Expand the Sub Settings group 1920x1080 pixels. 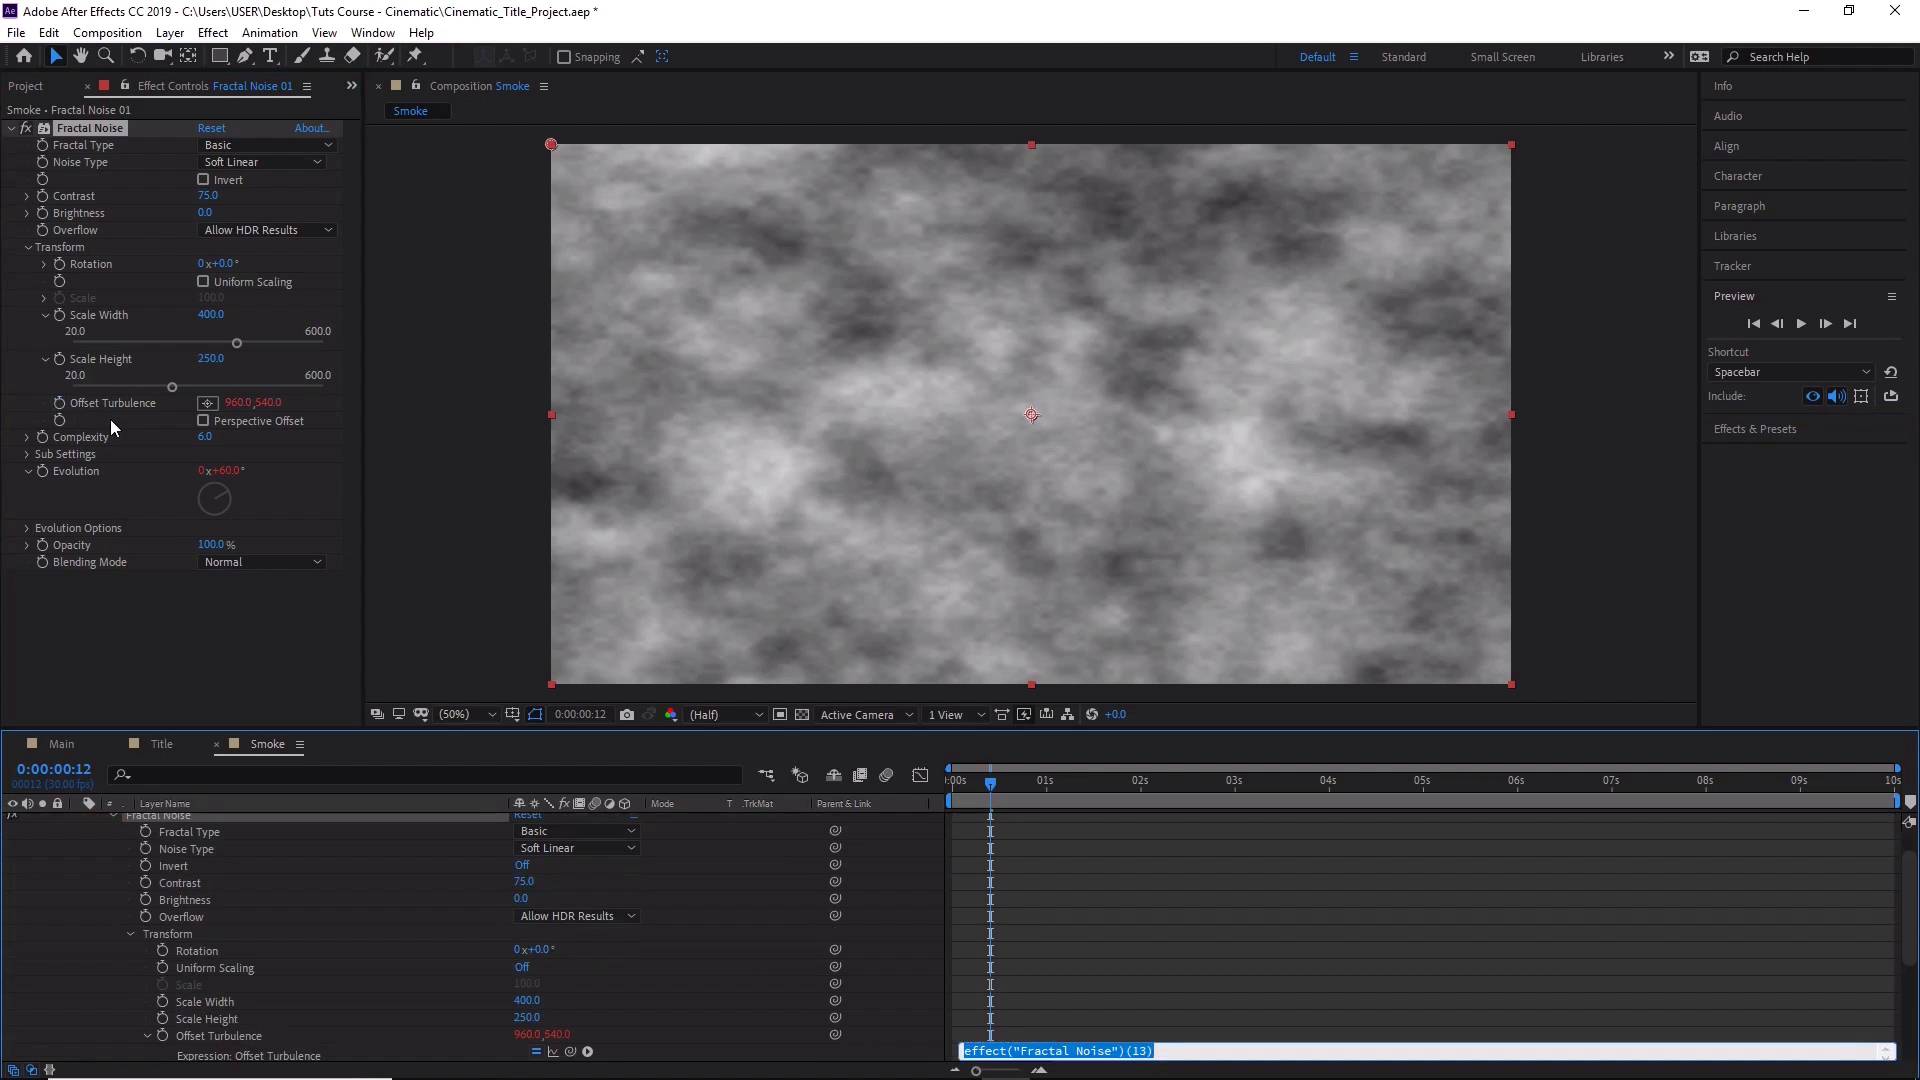tap(27, 454)
